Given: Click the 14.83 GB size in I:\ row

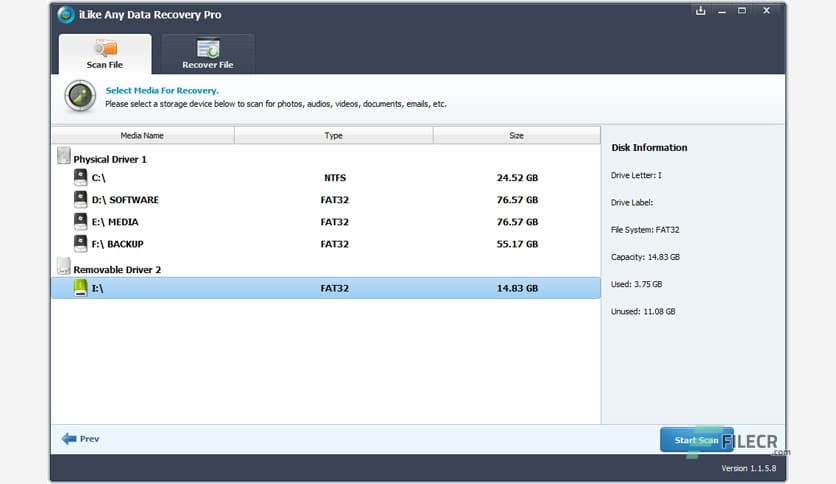Looking at the screenshot, I should [x=517, y=288].
